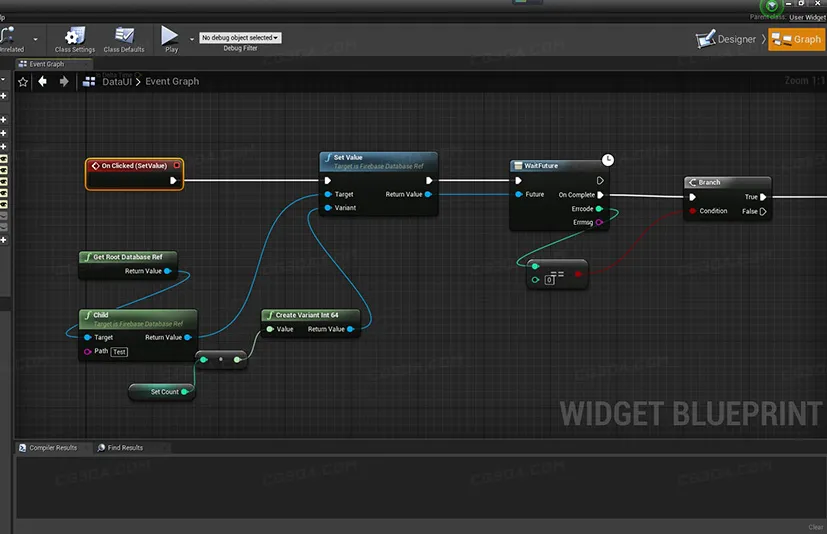Click Get Root Database Ref's Return Value pin

click(x=168, y=271)
